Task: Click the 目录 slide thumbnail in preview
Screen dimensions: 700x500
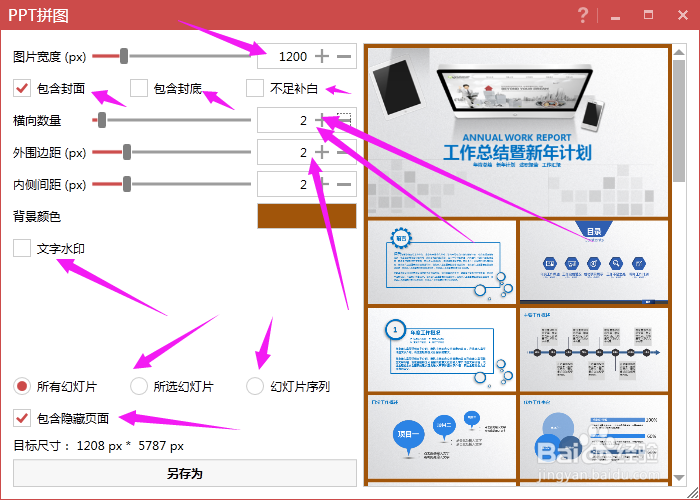Action: [594, 262]
